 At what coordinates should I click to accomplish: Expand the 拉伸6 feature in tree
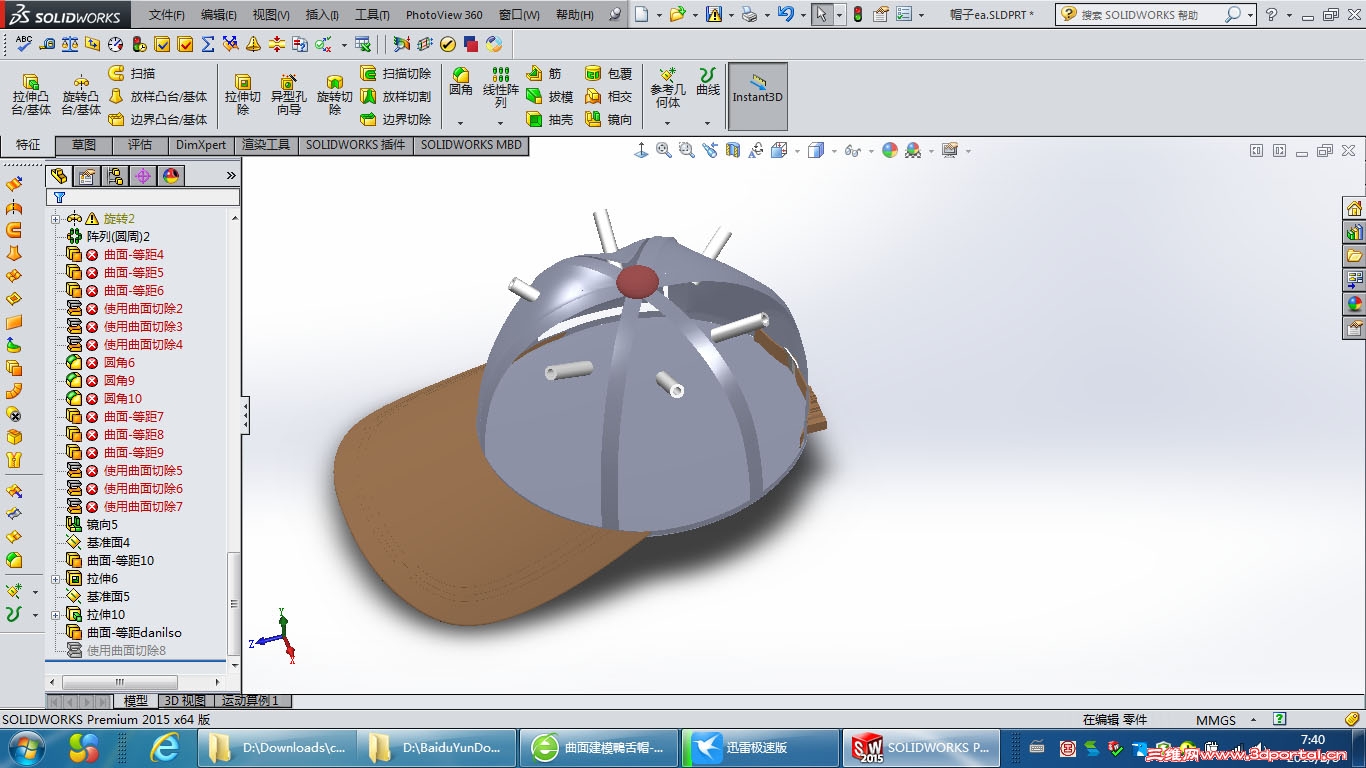click(55, 579)
